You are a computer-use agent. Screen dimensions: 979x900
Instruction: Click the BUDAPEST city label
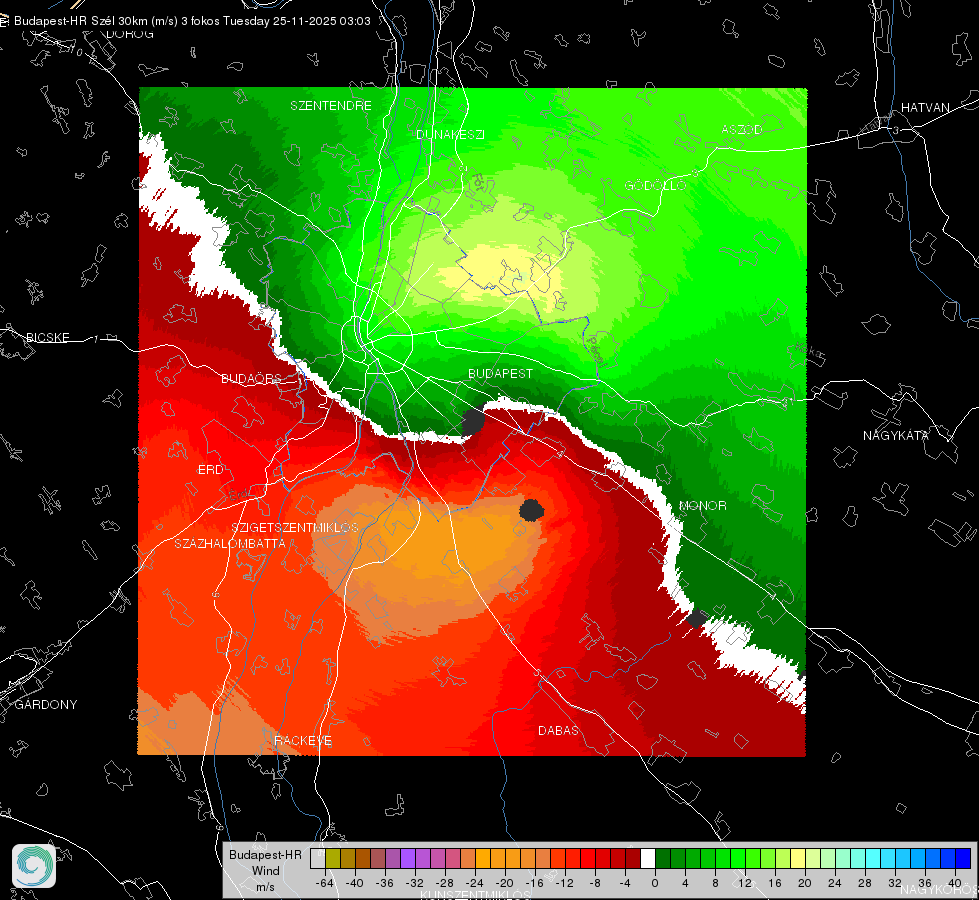pos(501,373)
